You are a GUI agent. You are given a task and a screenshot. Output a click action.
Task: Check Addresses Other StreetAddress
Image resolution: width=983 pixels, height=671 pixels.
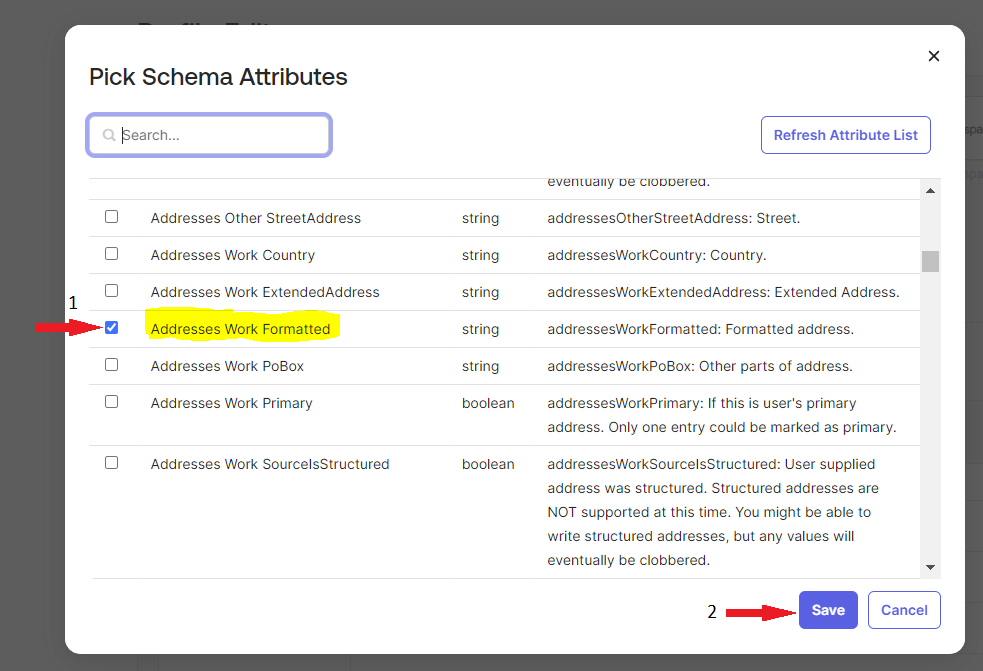[111, 216]
